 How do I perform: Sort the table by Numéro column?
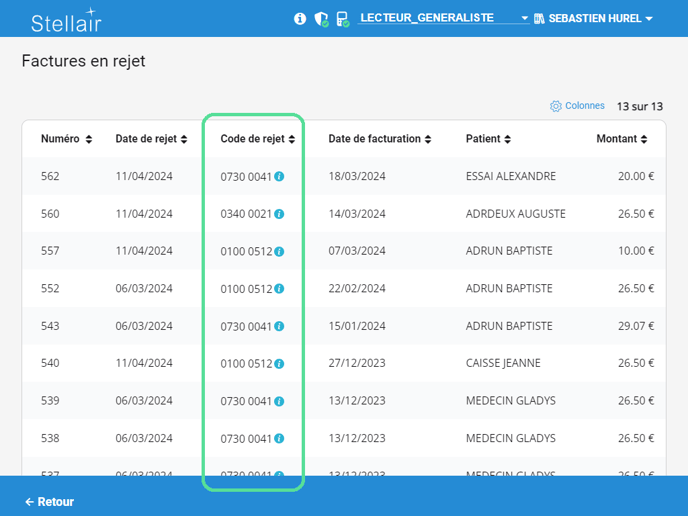click(x=66, y=139)
